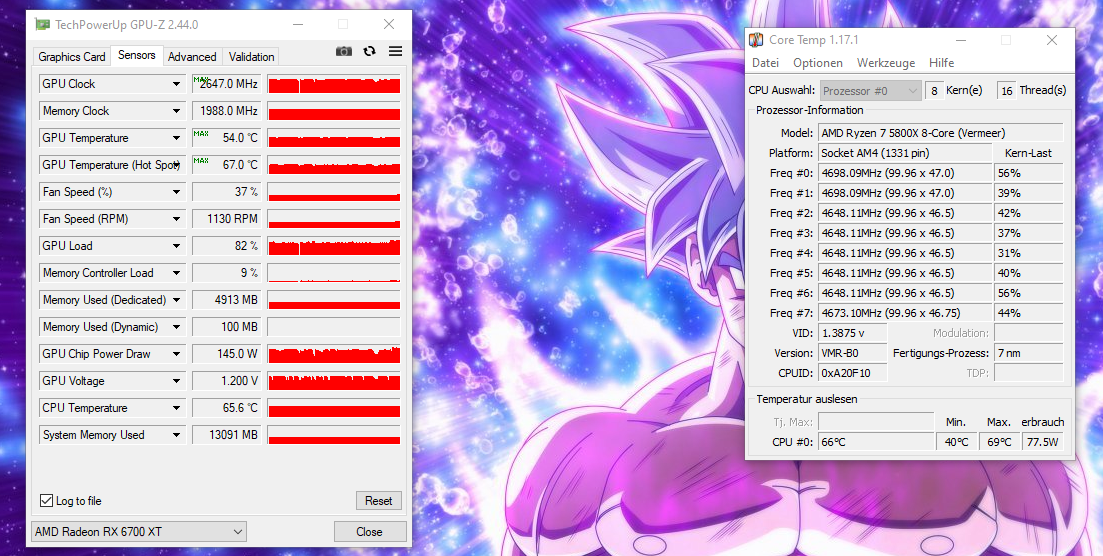Expand the Memory Used (Dynamic) dropdown
Viewport: 1103px width, 556px height.
pyautogui.click(x=177, y=327)
